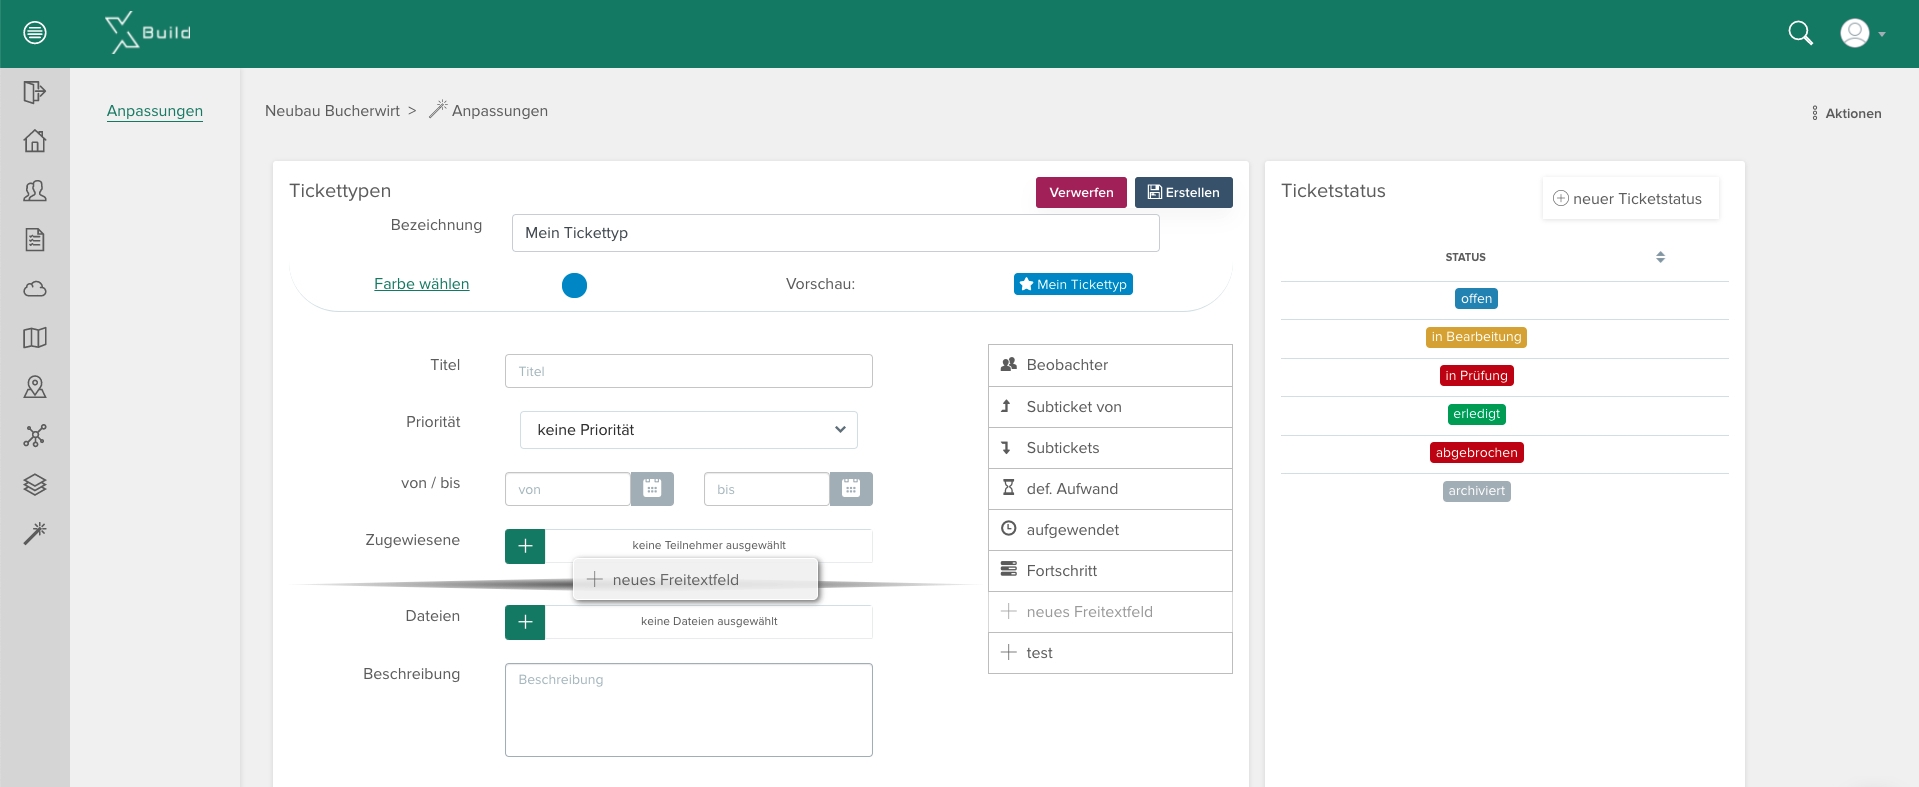Screen dimensions: 1919x787
Task: Click the neuer Ticketstatus button
Action: pos(1630,198)
